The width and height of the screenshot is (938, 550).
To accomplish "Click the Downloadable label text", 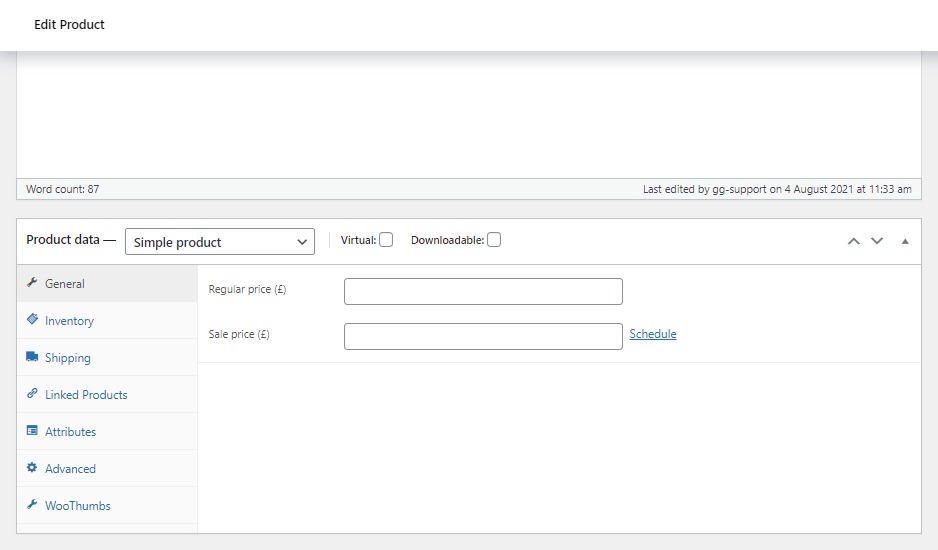I will [x=447, y=240].
